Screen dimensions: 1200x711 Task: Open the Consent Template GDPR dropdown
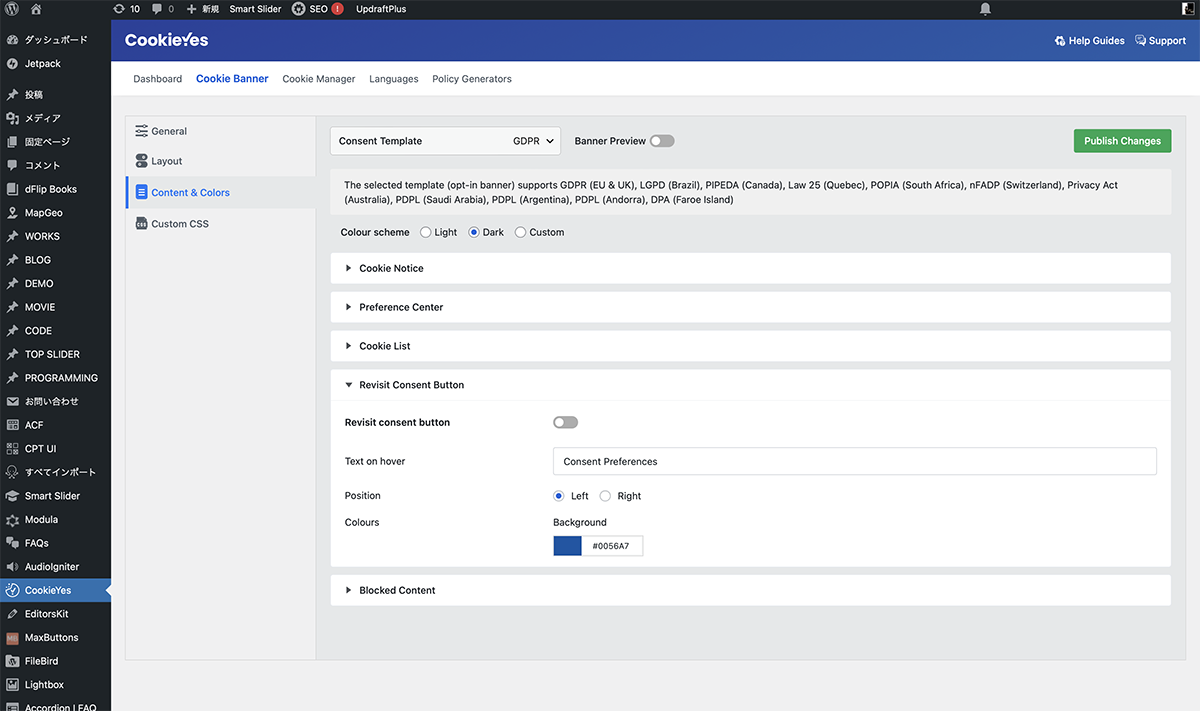[445, 141]
